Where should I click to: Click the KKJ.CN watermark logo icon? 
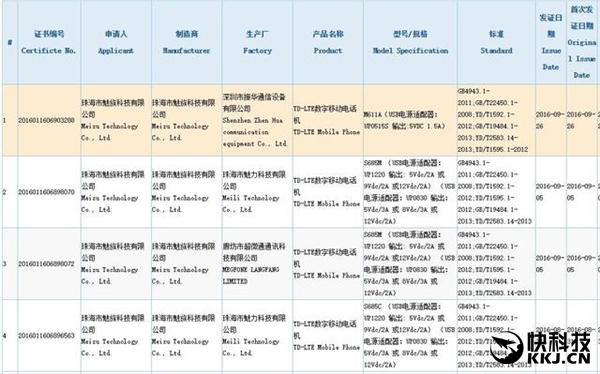tap(507, 347)
